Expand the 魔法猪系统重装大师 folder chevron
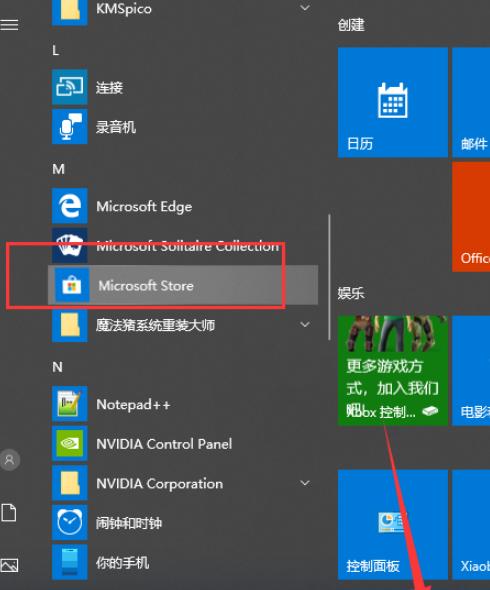Viewport: 490px width, 590px height. click(x=305, y=324)
